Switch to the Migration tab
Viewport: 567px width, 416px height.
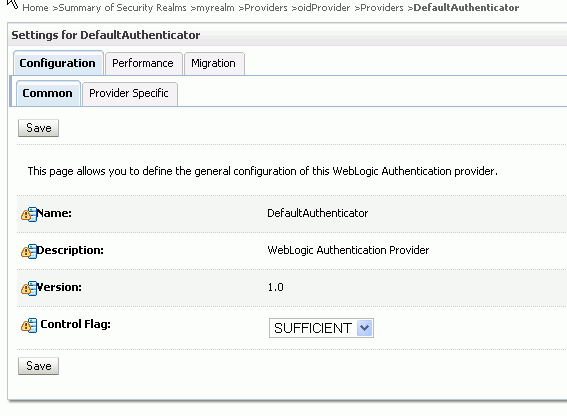click(214, 64)
